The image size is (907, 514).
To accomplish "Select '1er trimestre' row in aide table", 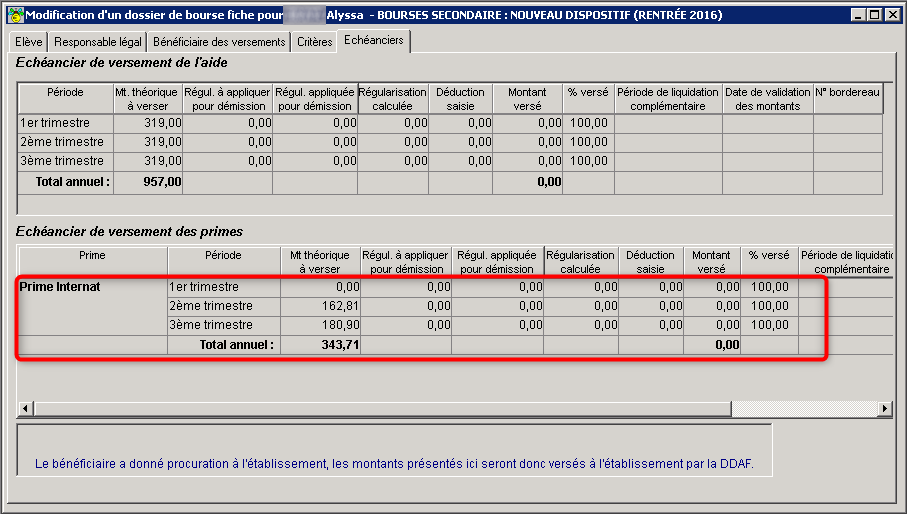I will click(451, 123).
